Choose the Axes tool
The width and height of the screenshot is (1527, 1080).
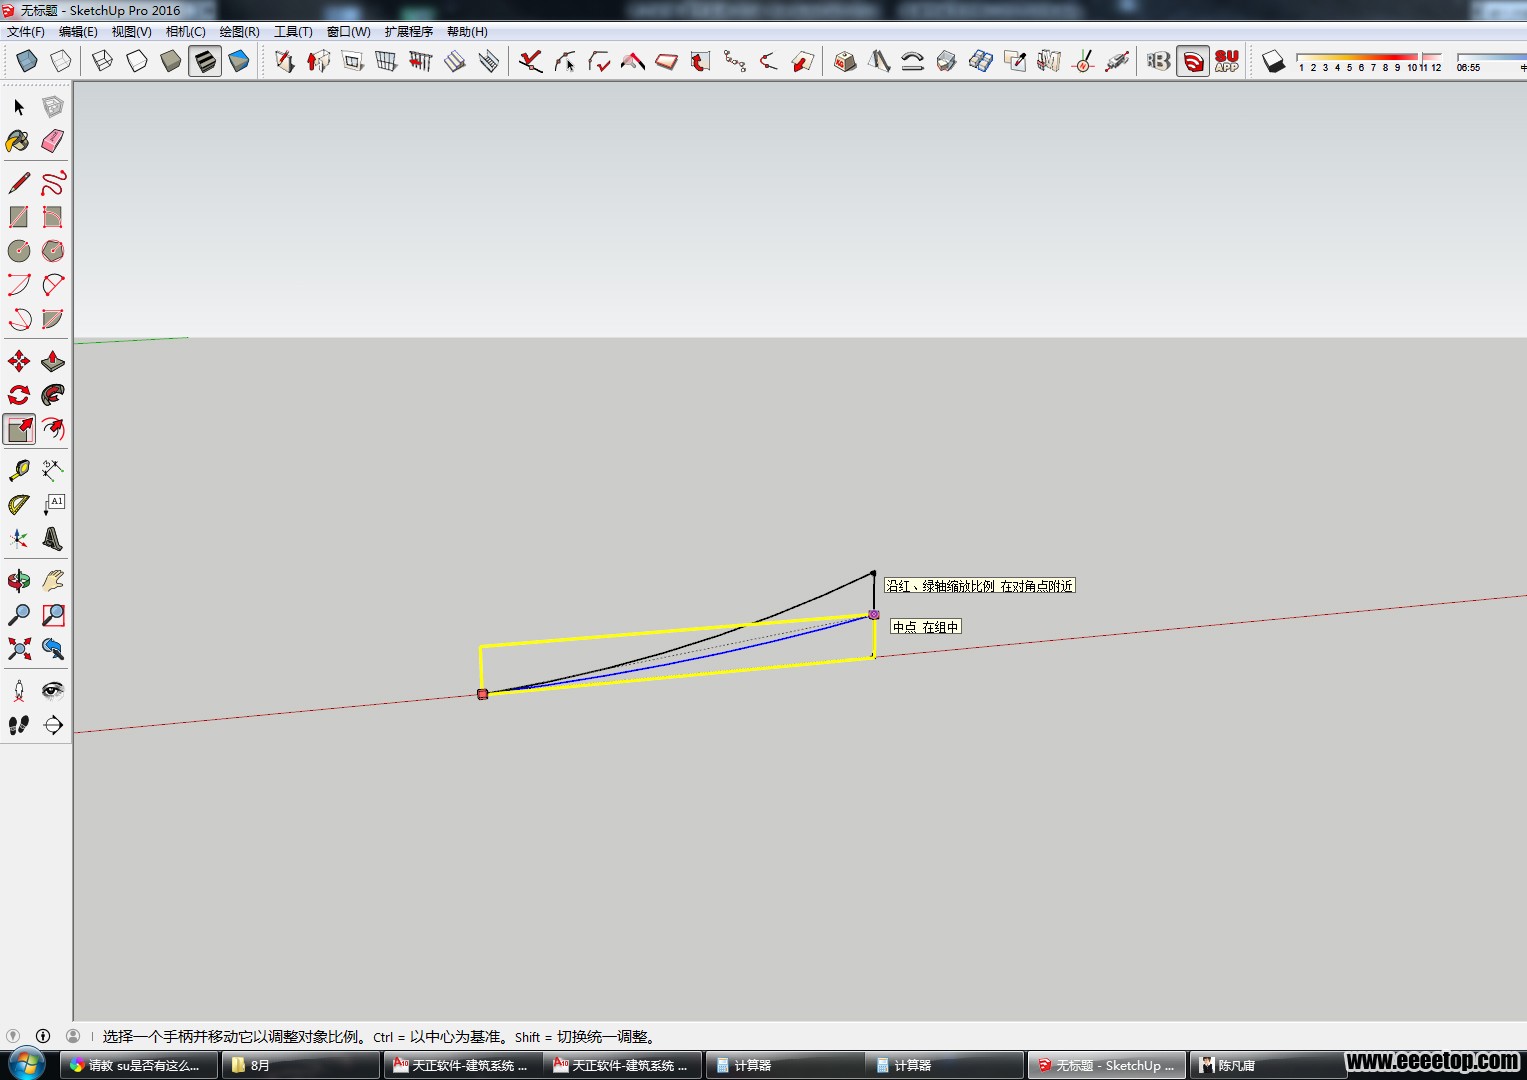click(x=19, y=539)
